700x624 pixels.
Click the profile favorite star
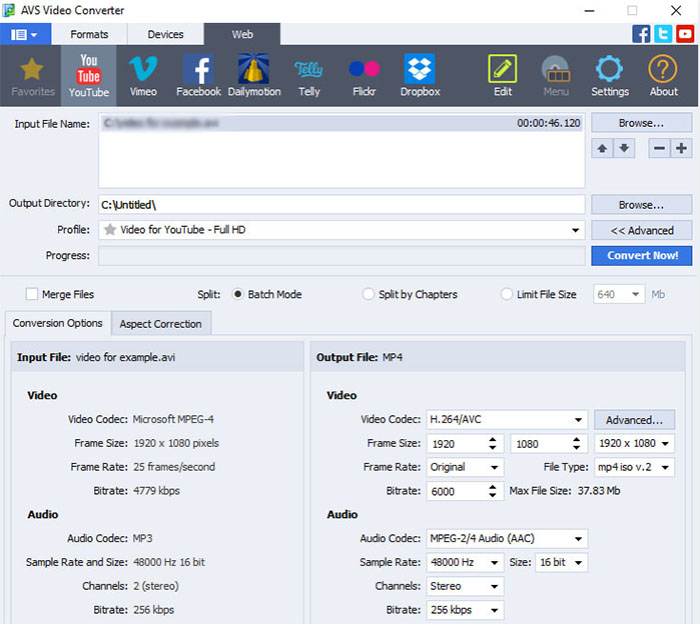click(x=110, y=230)
